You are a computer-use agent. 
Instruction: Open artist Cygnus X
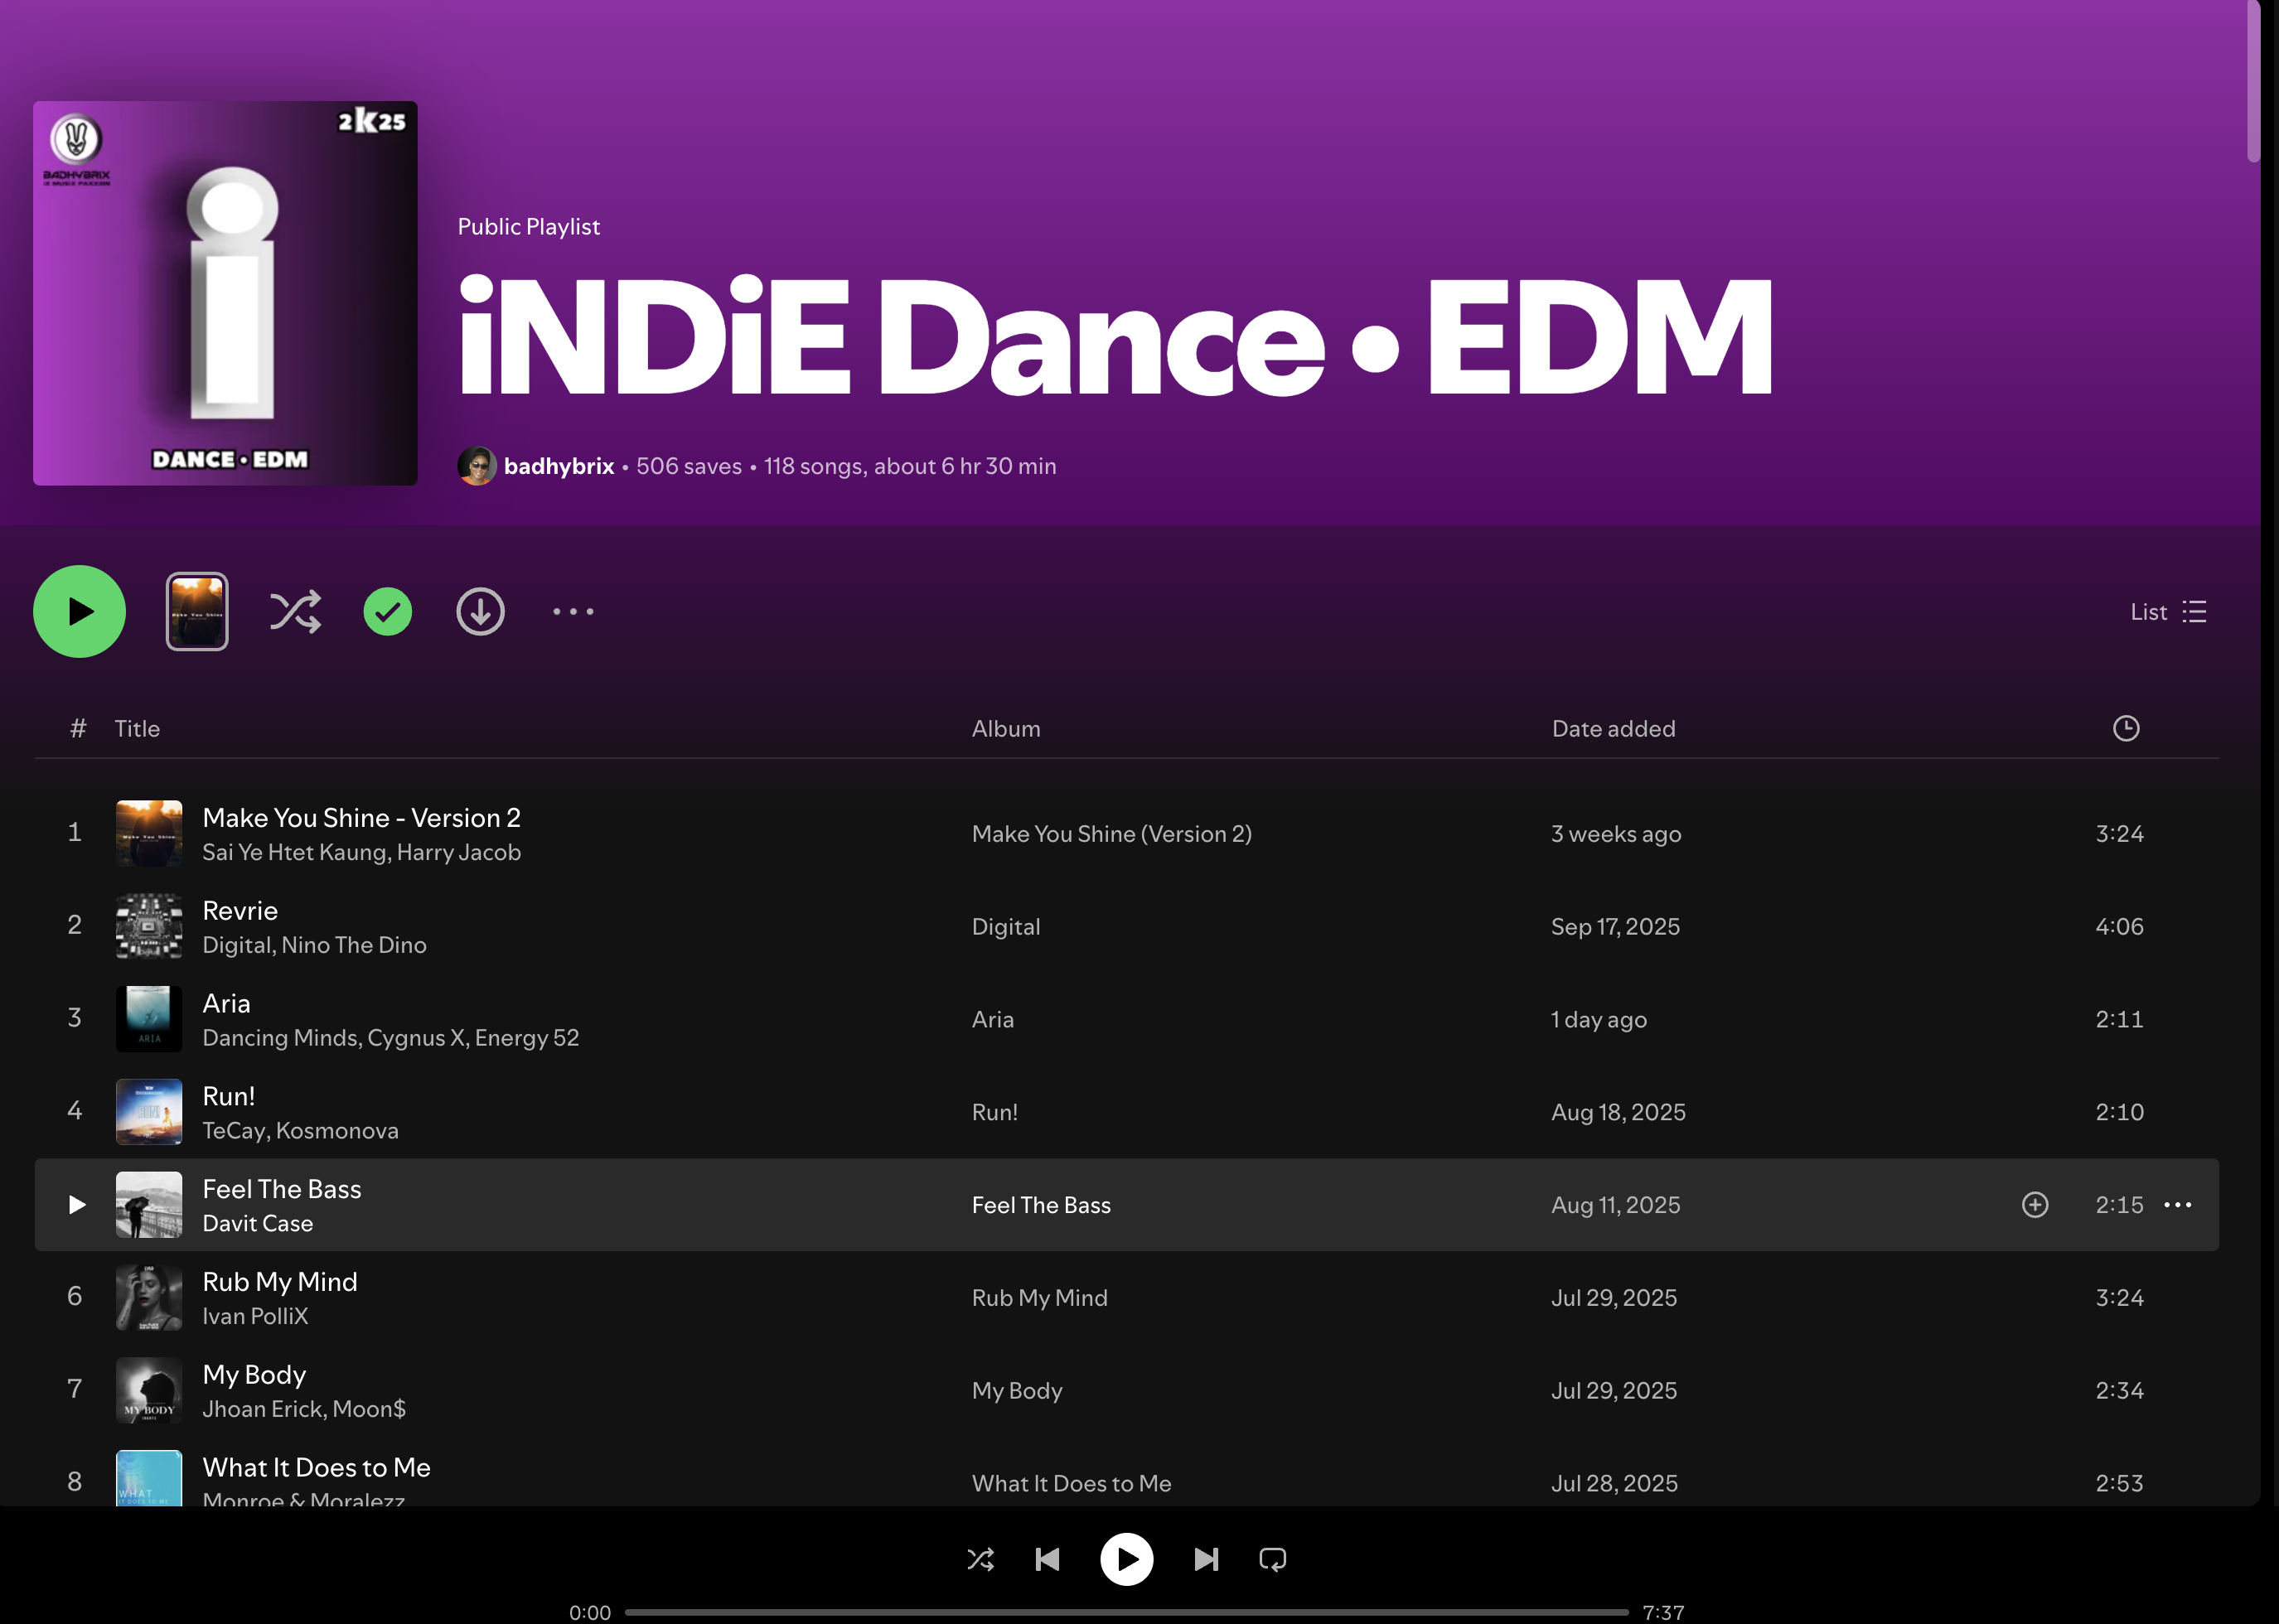[x=416, y=1038]
